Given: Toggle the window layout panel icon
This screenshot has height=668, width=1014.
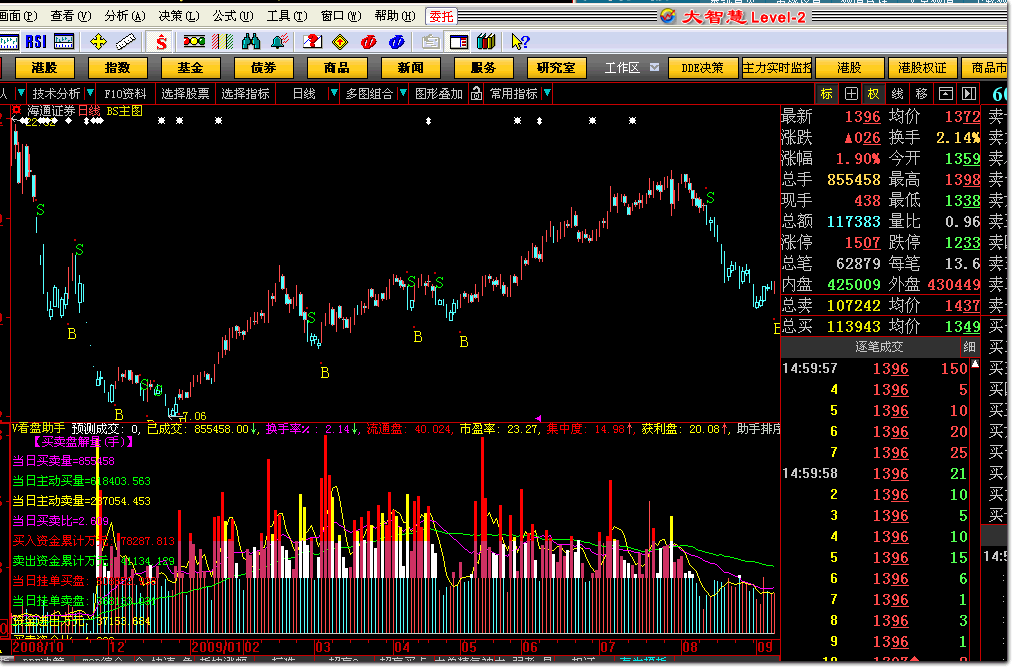Looking at the screenshot, I should [458, 42].
